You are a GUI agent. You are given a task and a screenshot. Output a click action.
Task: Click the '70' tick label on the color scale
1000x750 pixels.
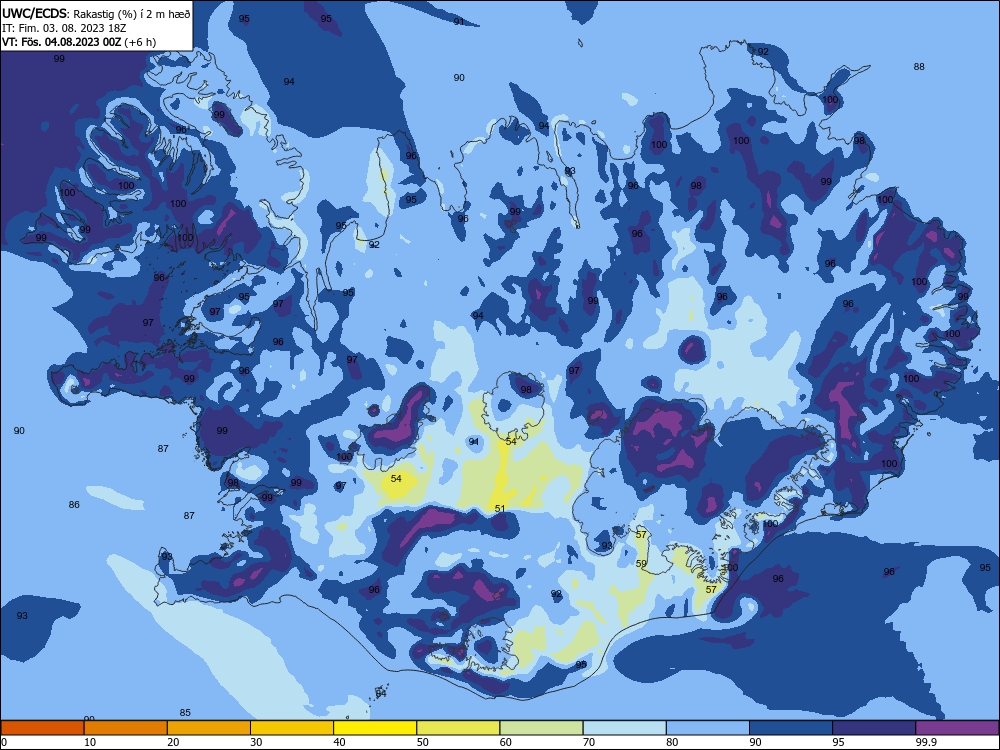click(x=589, y=742)
